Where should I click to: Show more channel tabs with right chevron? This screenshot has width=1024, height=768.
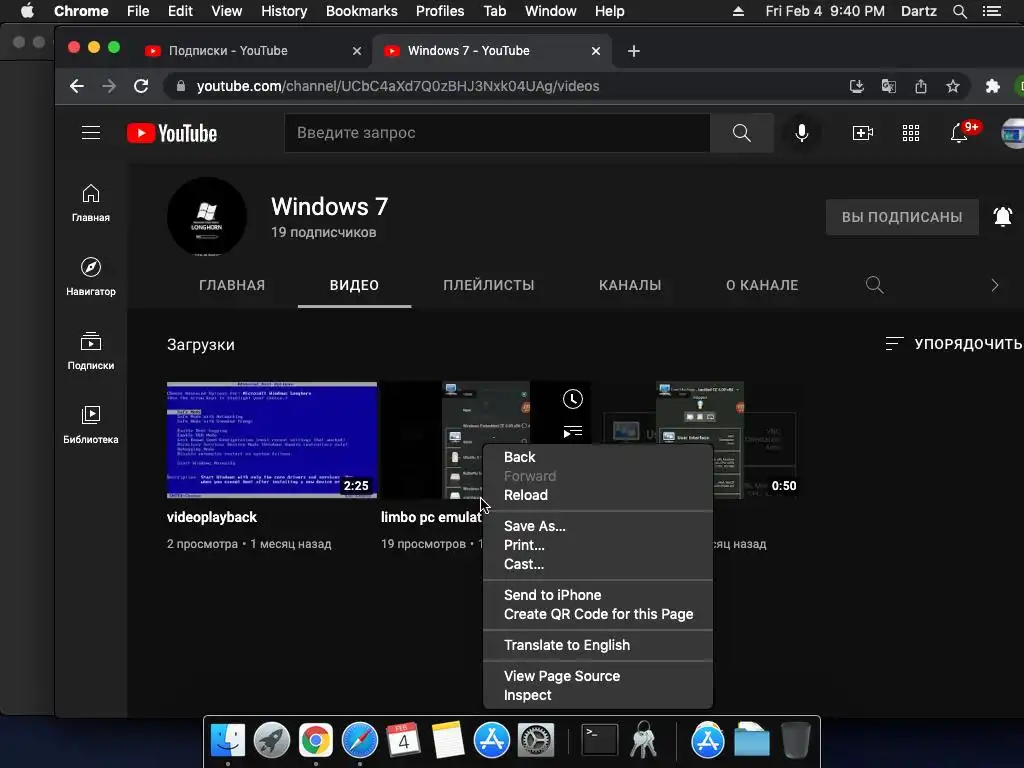click(995, 285)
